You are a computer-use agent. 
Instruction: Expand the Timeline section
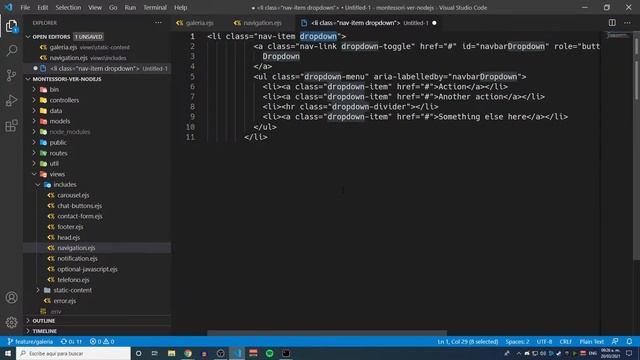(44, 331)
